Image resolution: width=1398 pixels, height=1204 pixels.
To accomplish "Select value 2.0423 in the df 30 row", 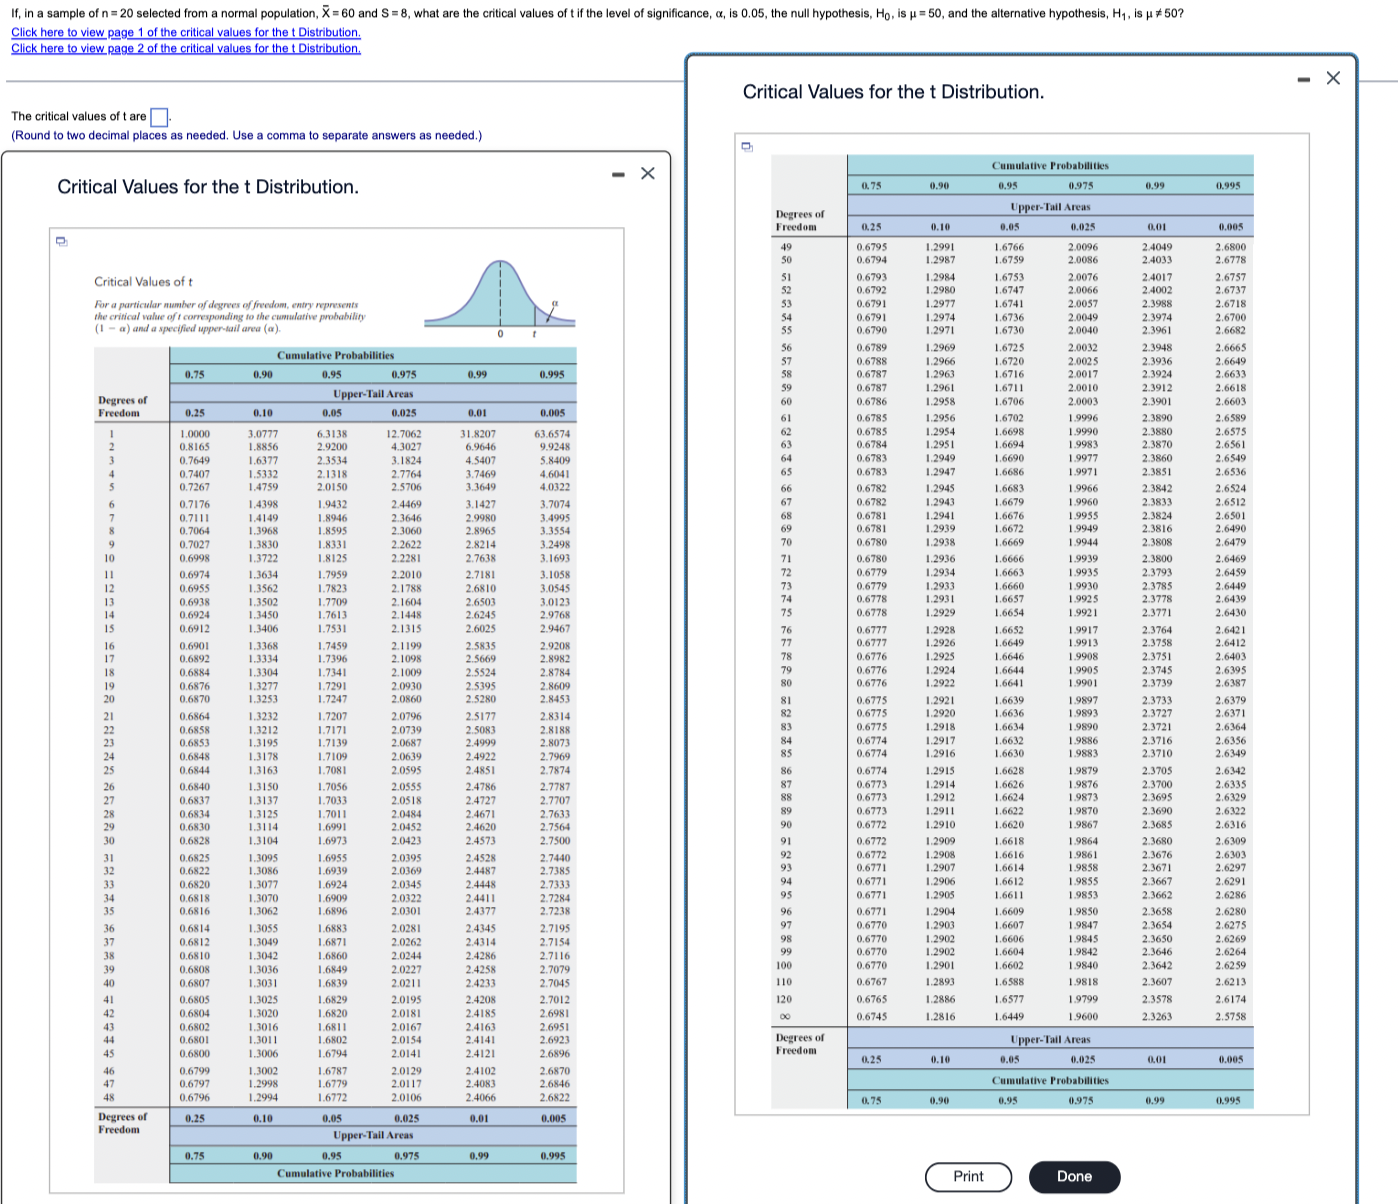I will coord(406,840).
